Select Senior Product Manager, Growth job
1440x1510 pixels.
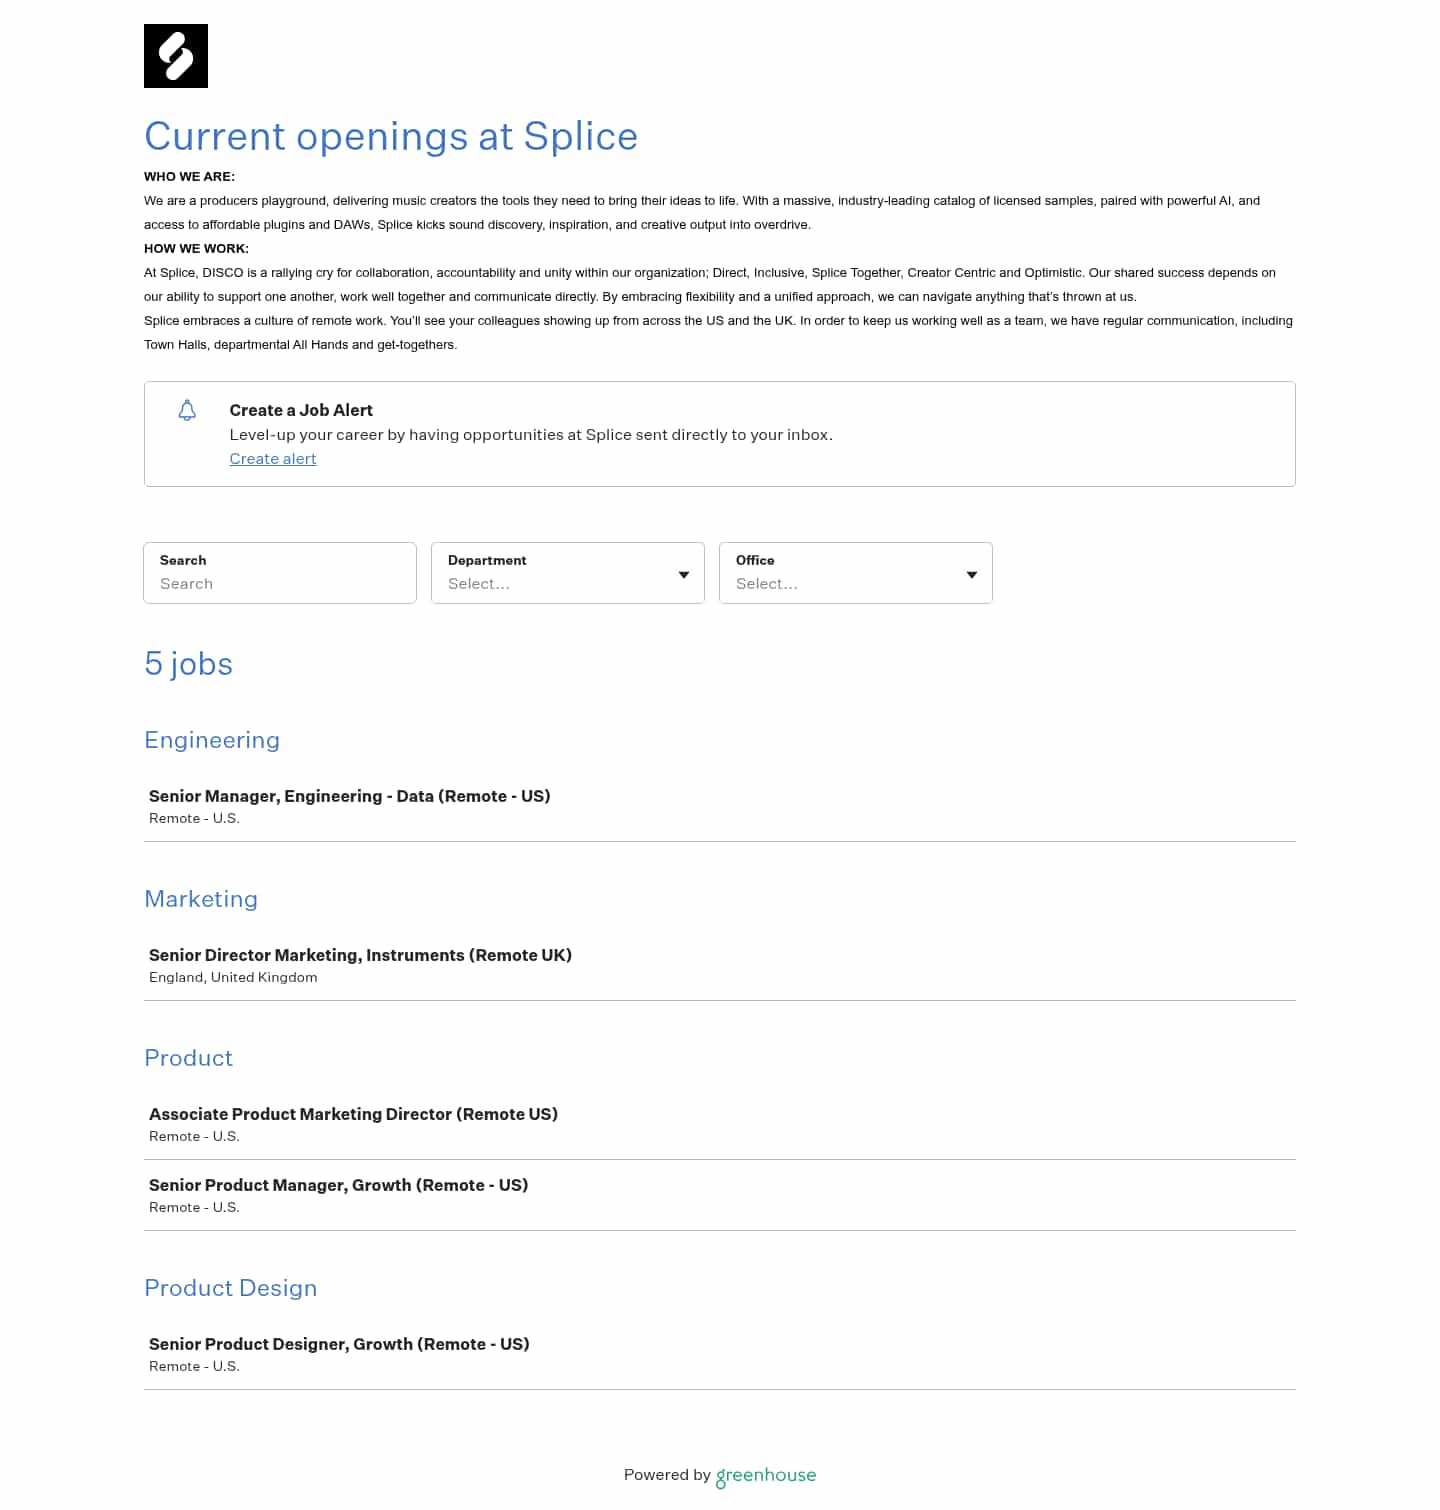(x=338, y=1185)
